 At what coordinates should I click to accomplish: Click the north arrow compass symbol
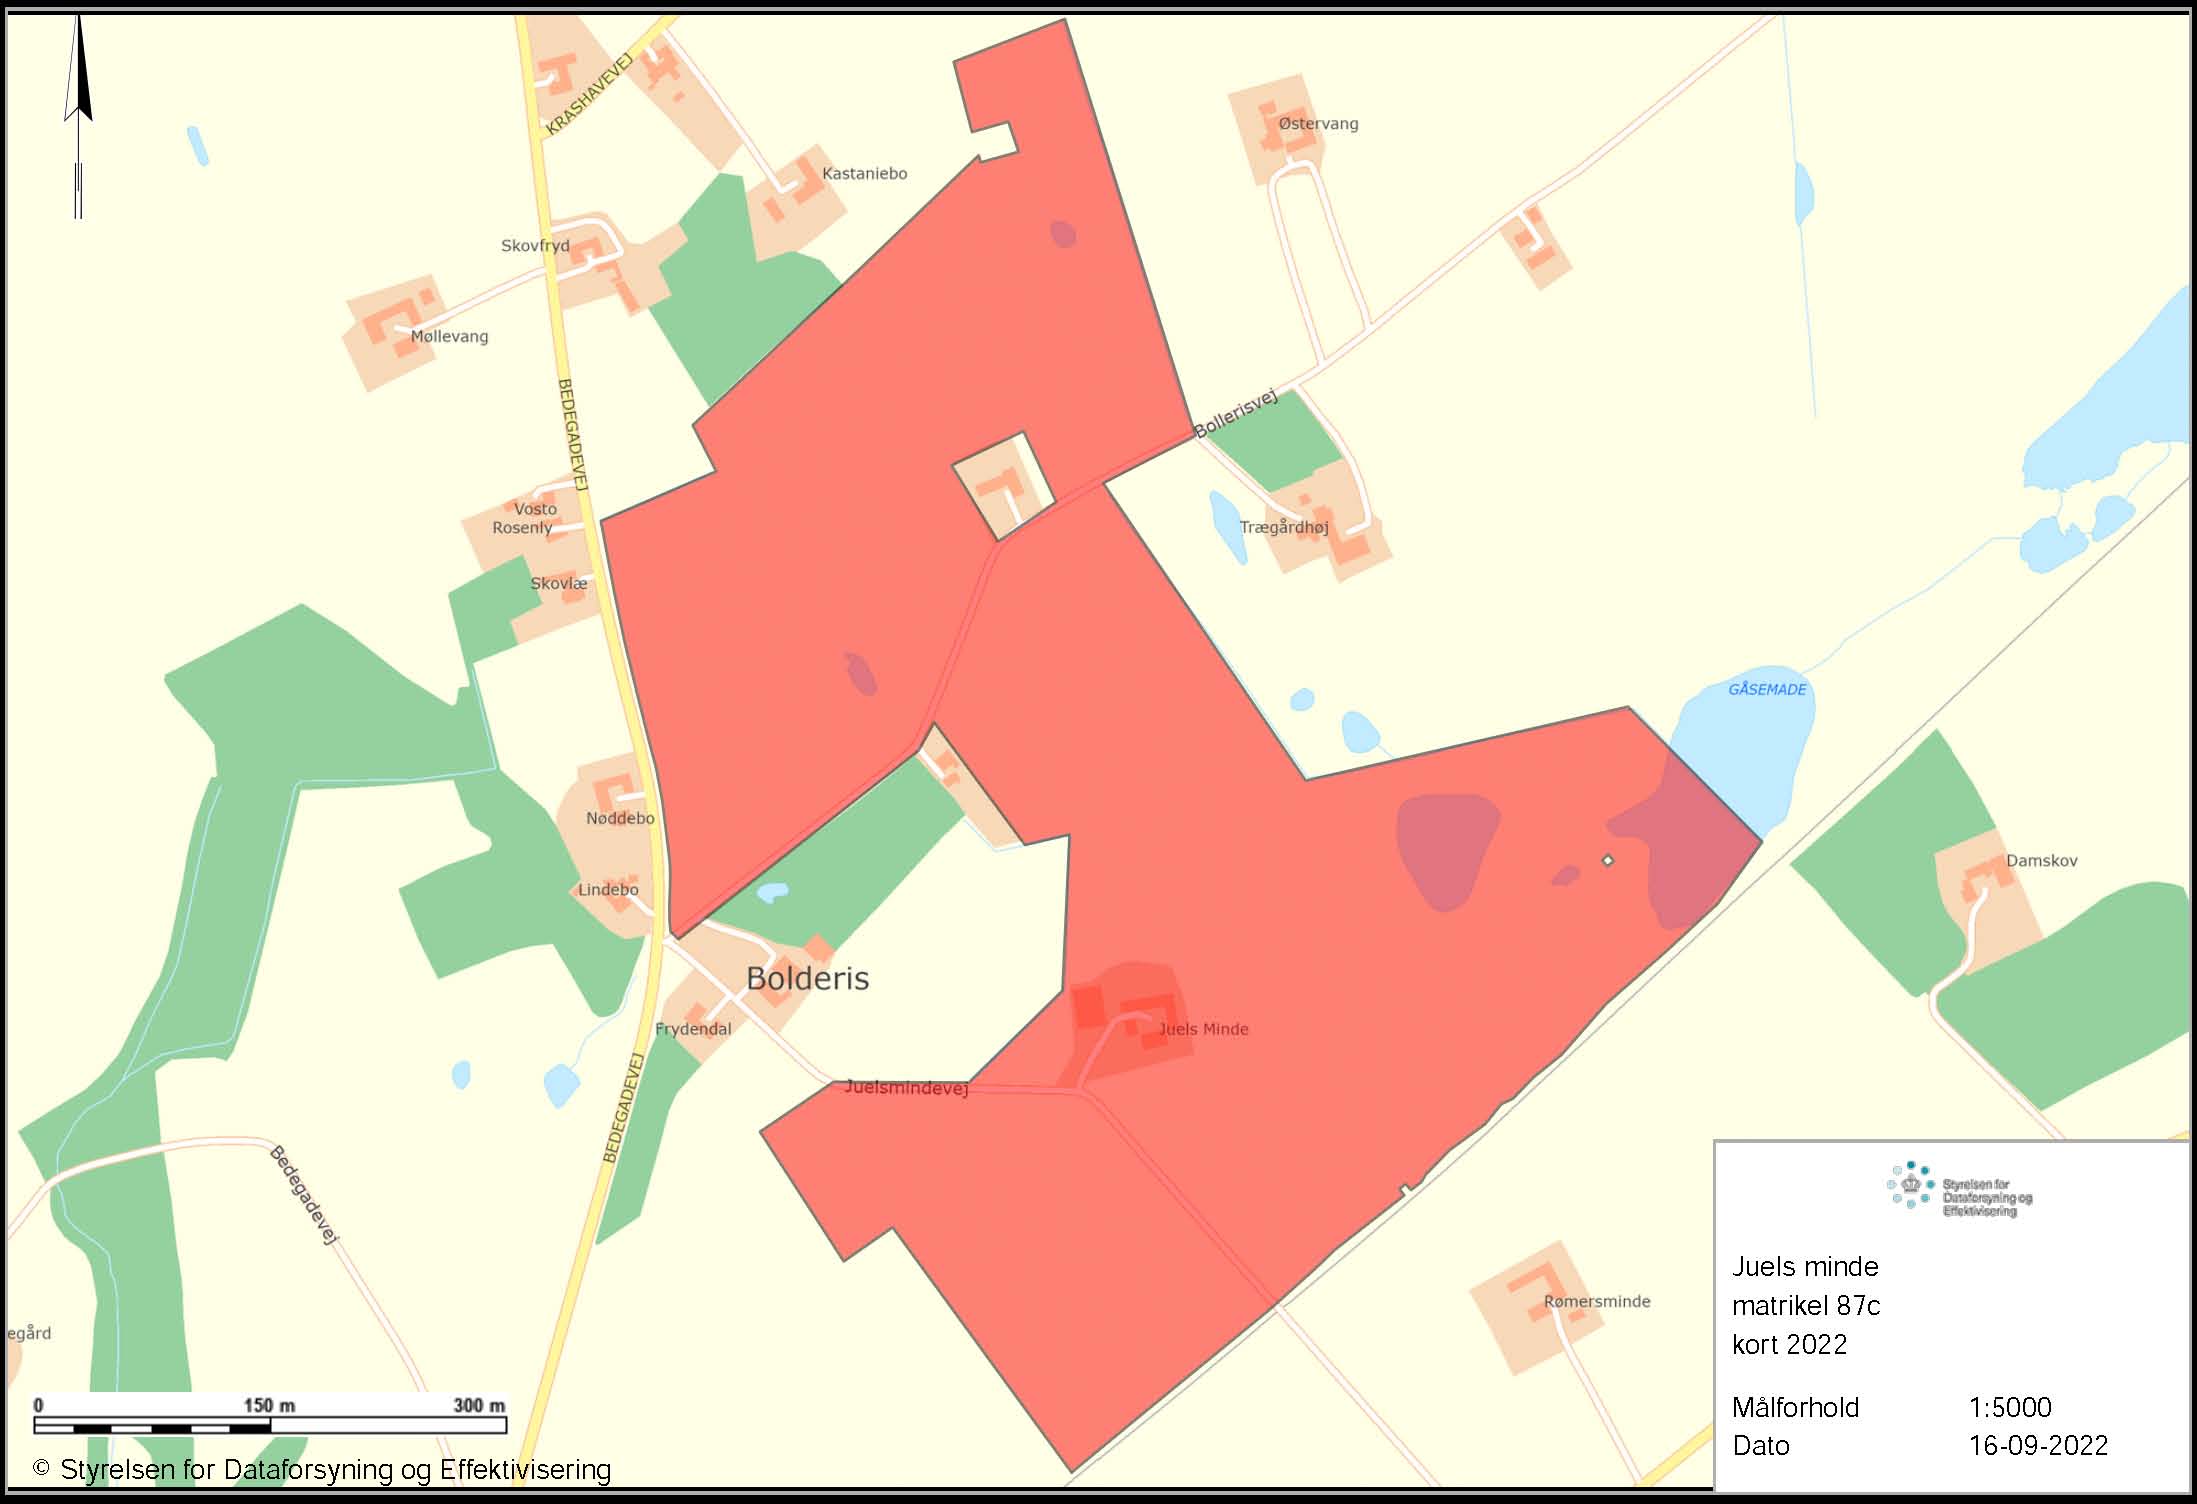point(79,115)
